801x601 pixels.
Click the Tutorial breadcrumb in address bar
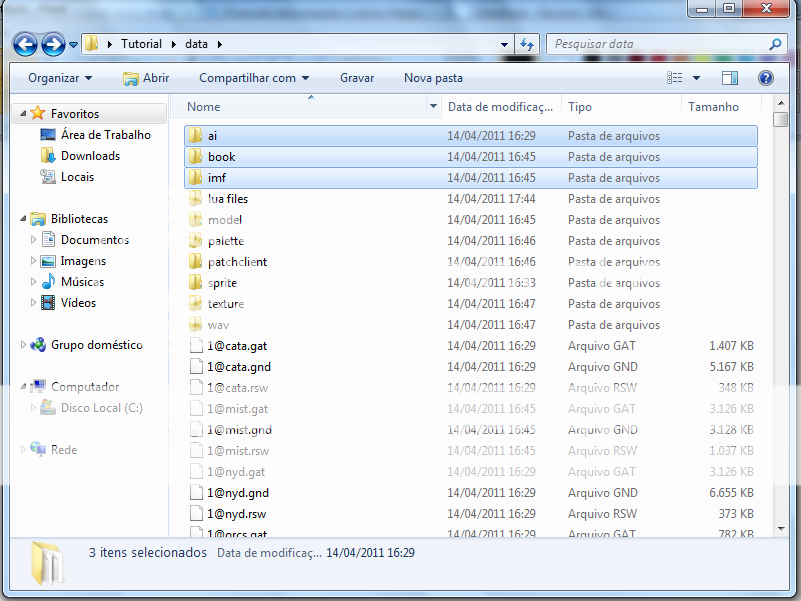141,44
